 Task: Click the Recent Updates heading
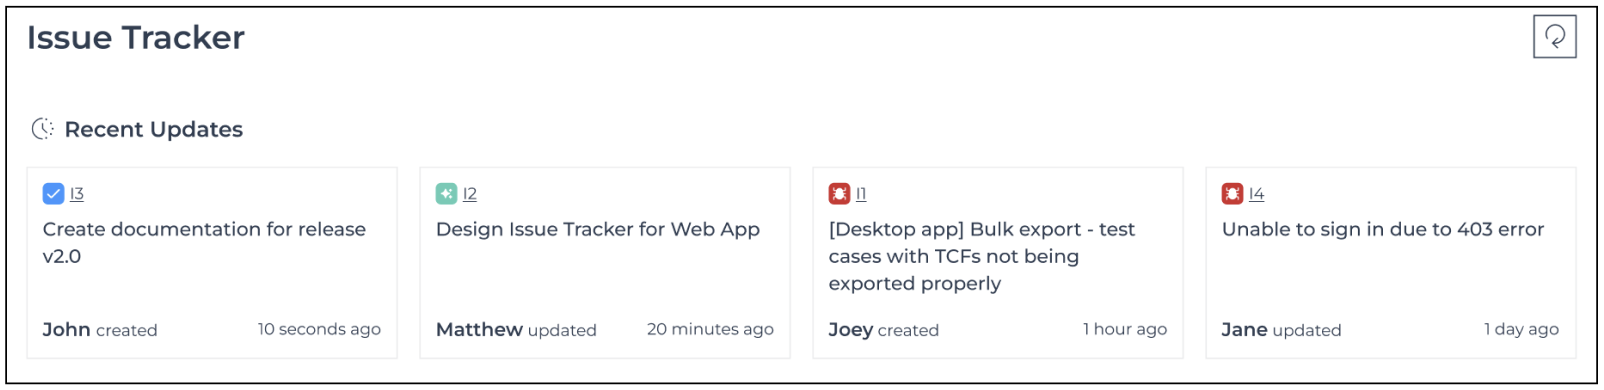pyautogui.click(x=154, y=129)
